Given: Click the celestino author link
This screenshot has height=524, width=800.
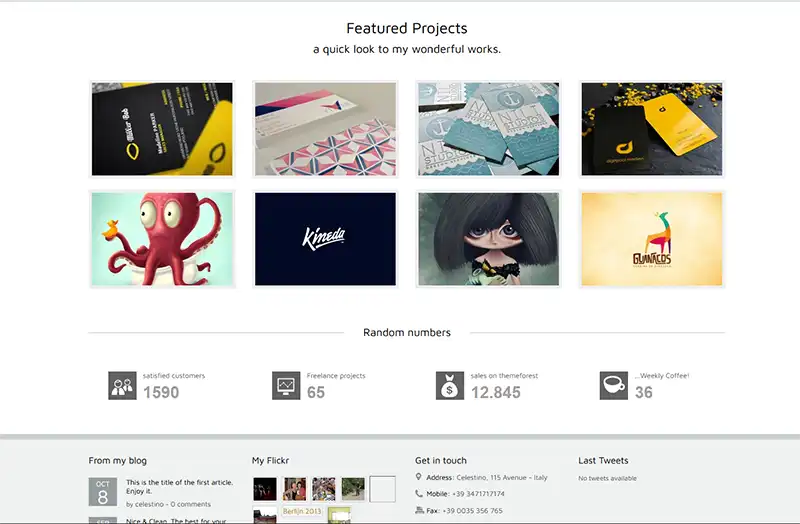Looking at the screenshot, I should (x=149, y=504).
